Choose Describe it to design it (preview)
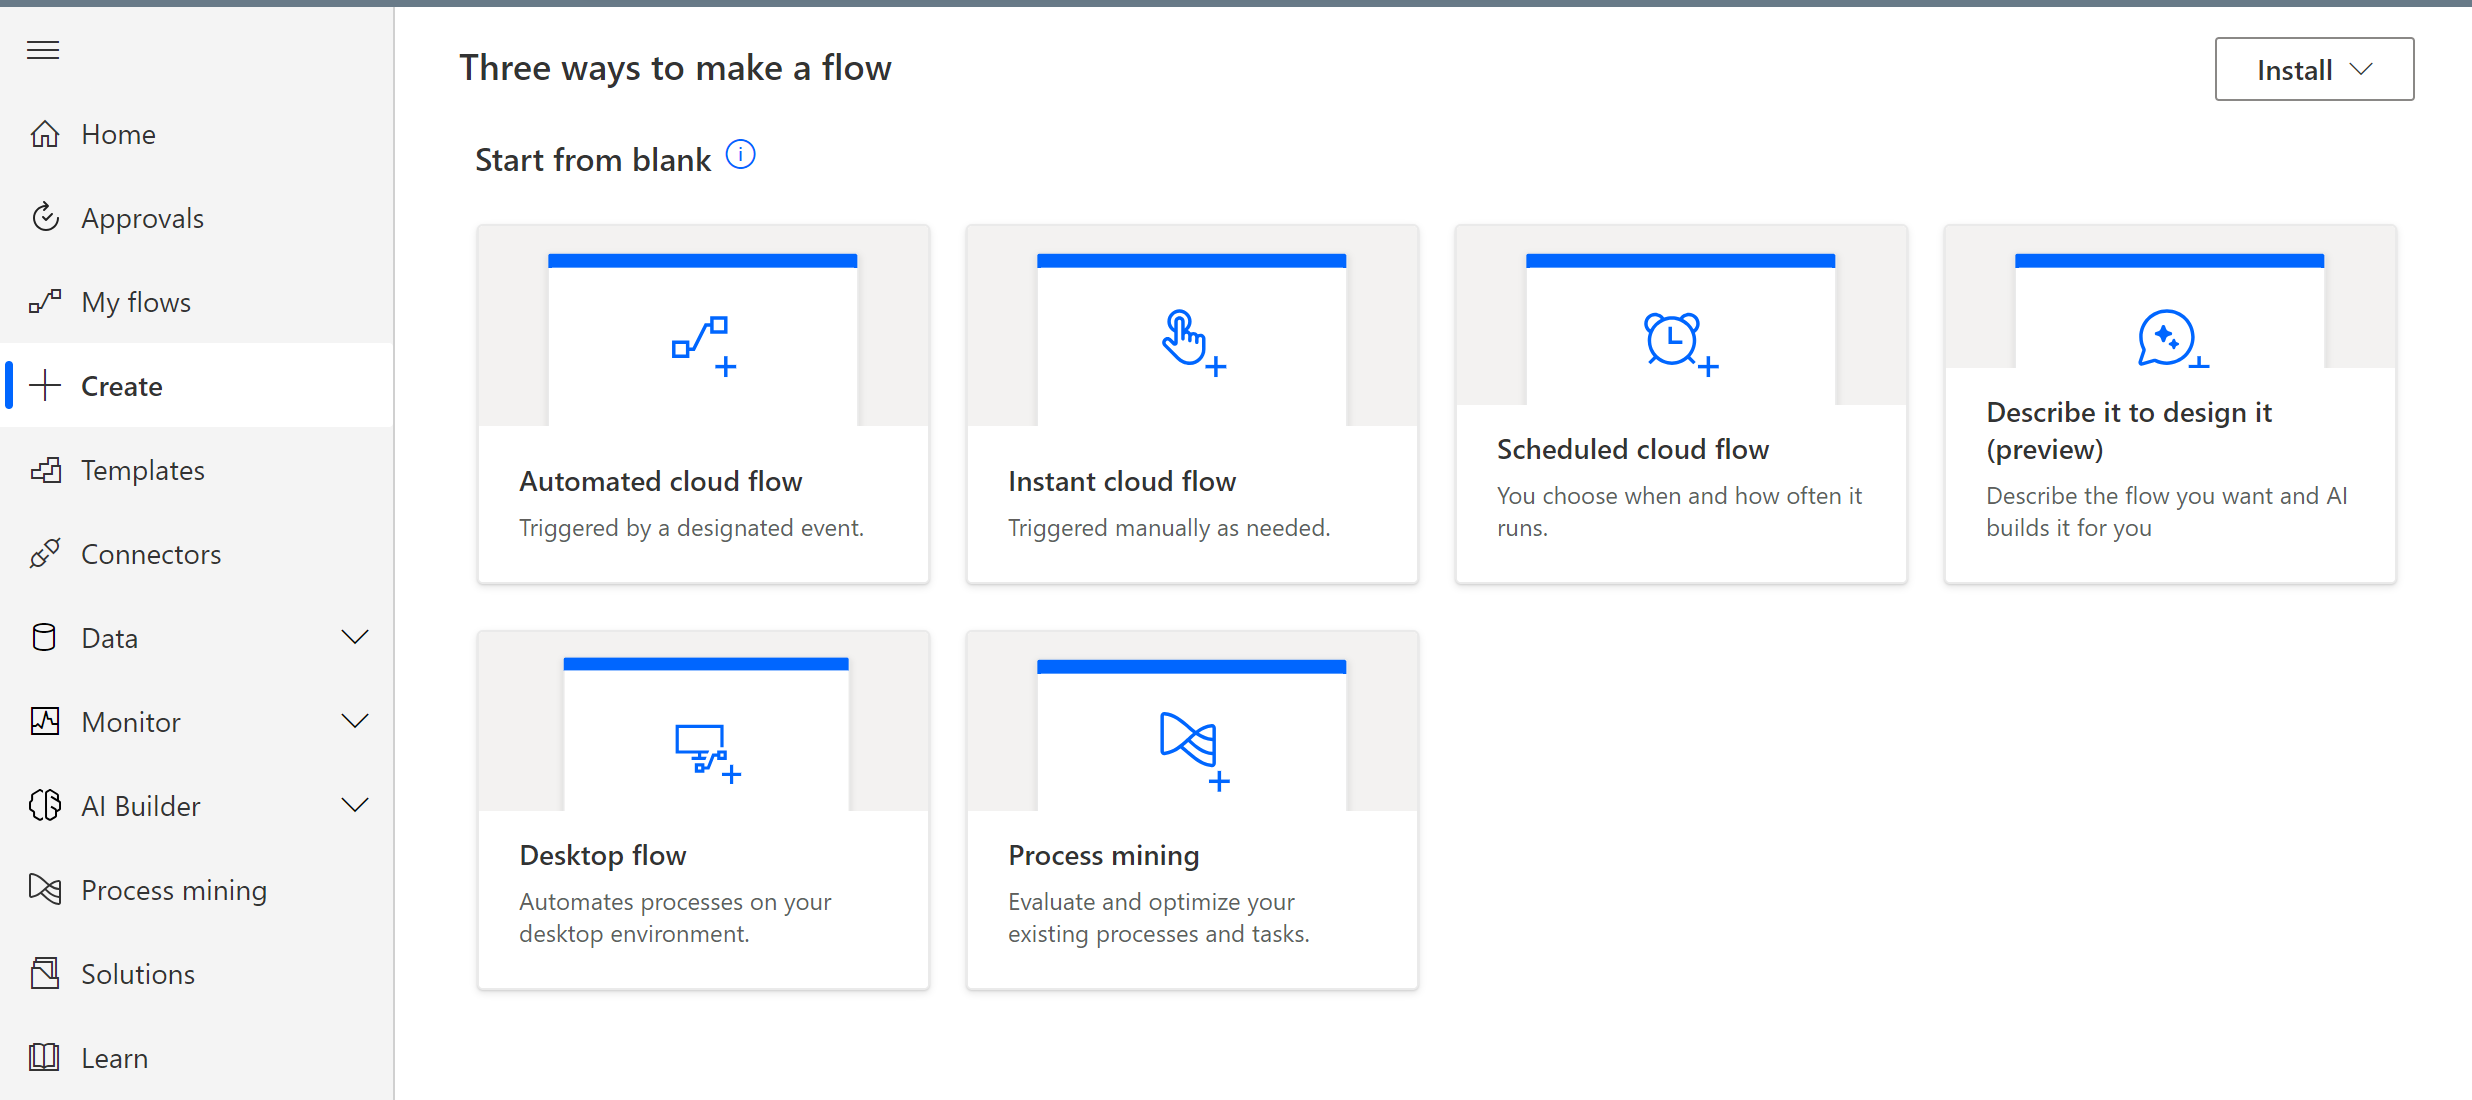 pos(2129,431)
